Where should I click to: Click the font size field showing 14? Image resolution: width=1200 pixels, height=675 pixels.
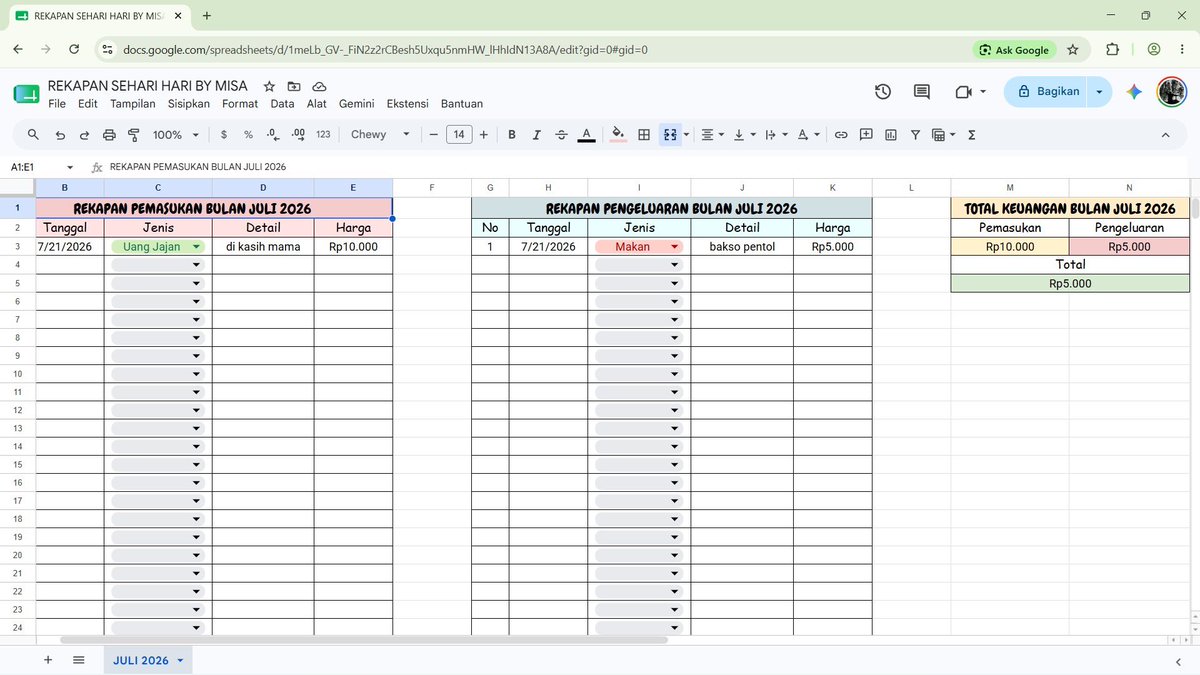(x=459, y=134)
